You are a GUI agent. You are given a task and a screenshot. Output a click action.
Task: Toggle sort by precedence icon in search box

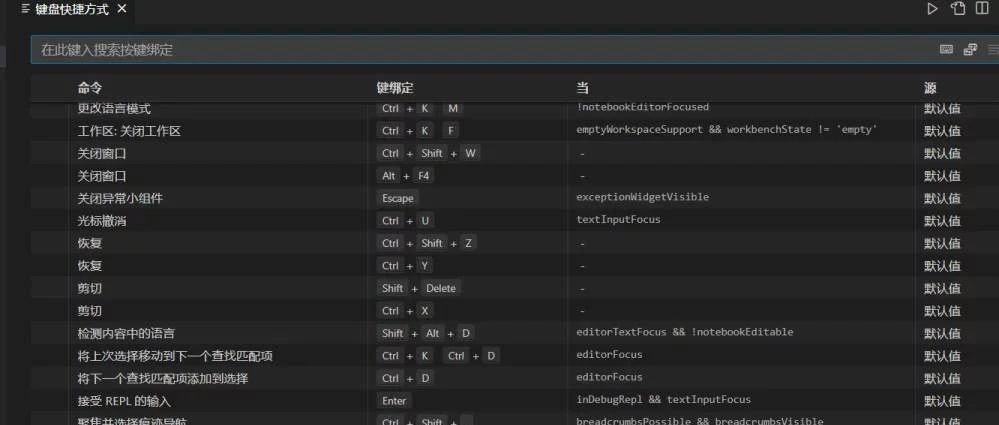[970, 50]
